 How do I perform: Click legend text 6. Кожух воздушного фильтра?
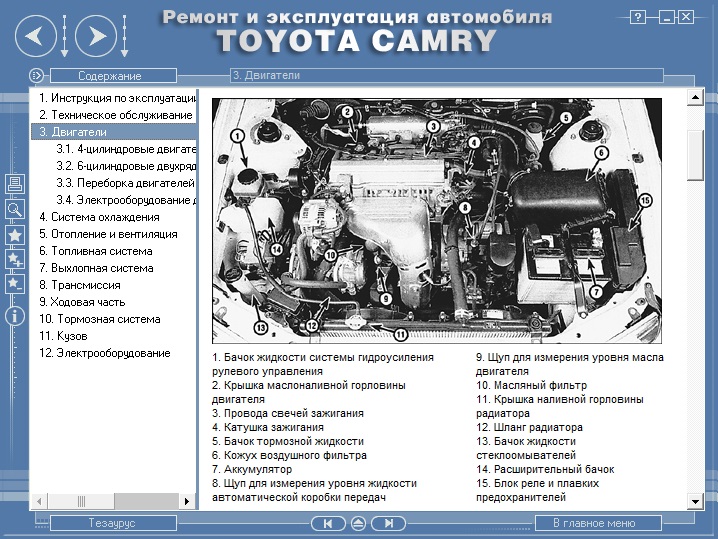(x=289, y=455)
